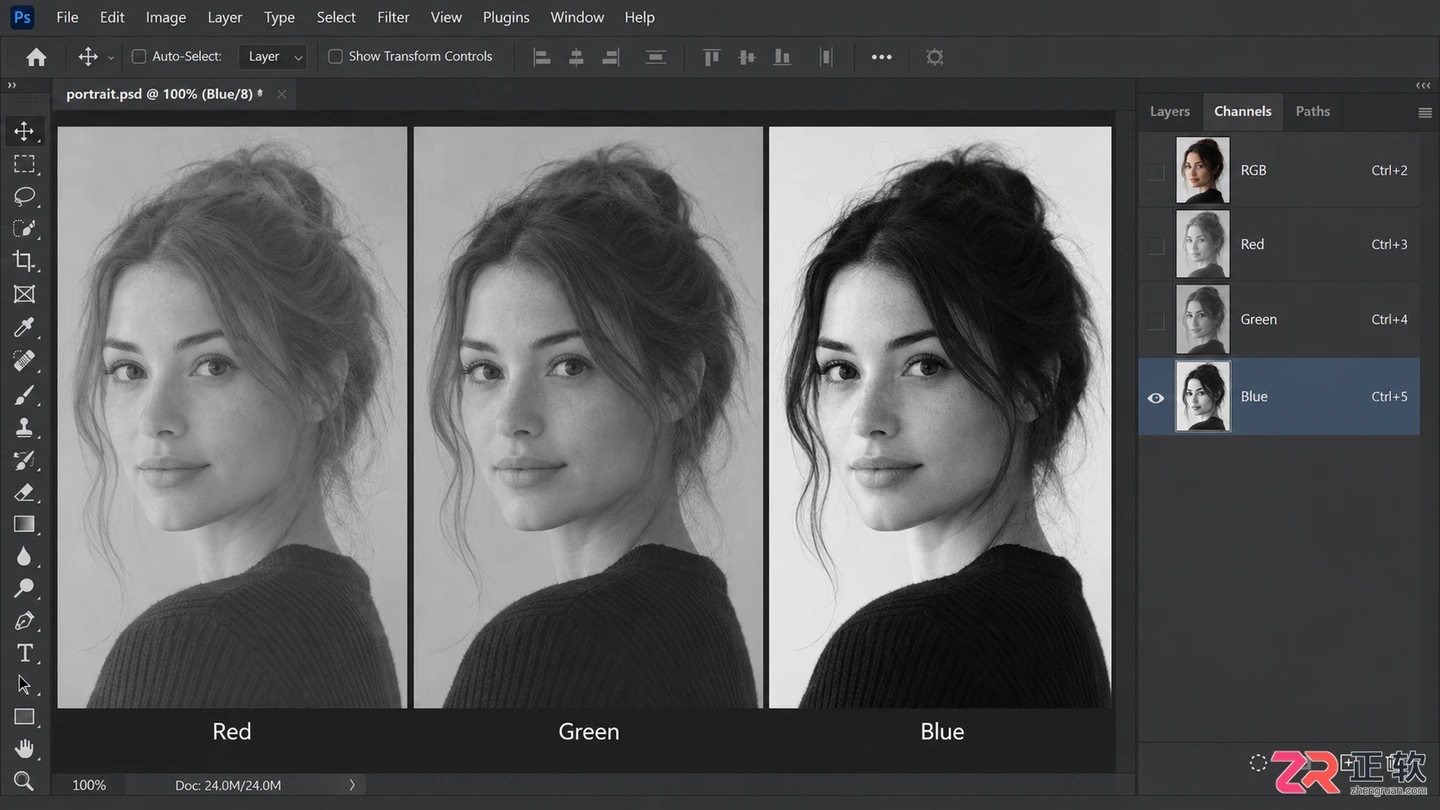Select the Brush tool
This screenshot has height=810, width=1440.
tap(24, 394)
